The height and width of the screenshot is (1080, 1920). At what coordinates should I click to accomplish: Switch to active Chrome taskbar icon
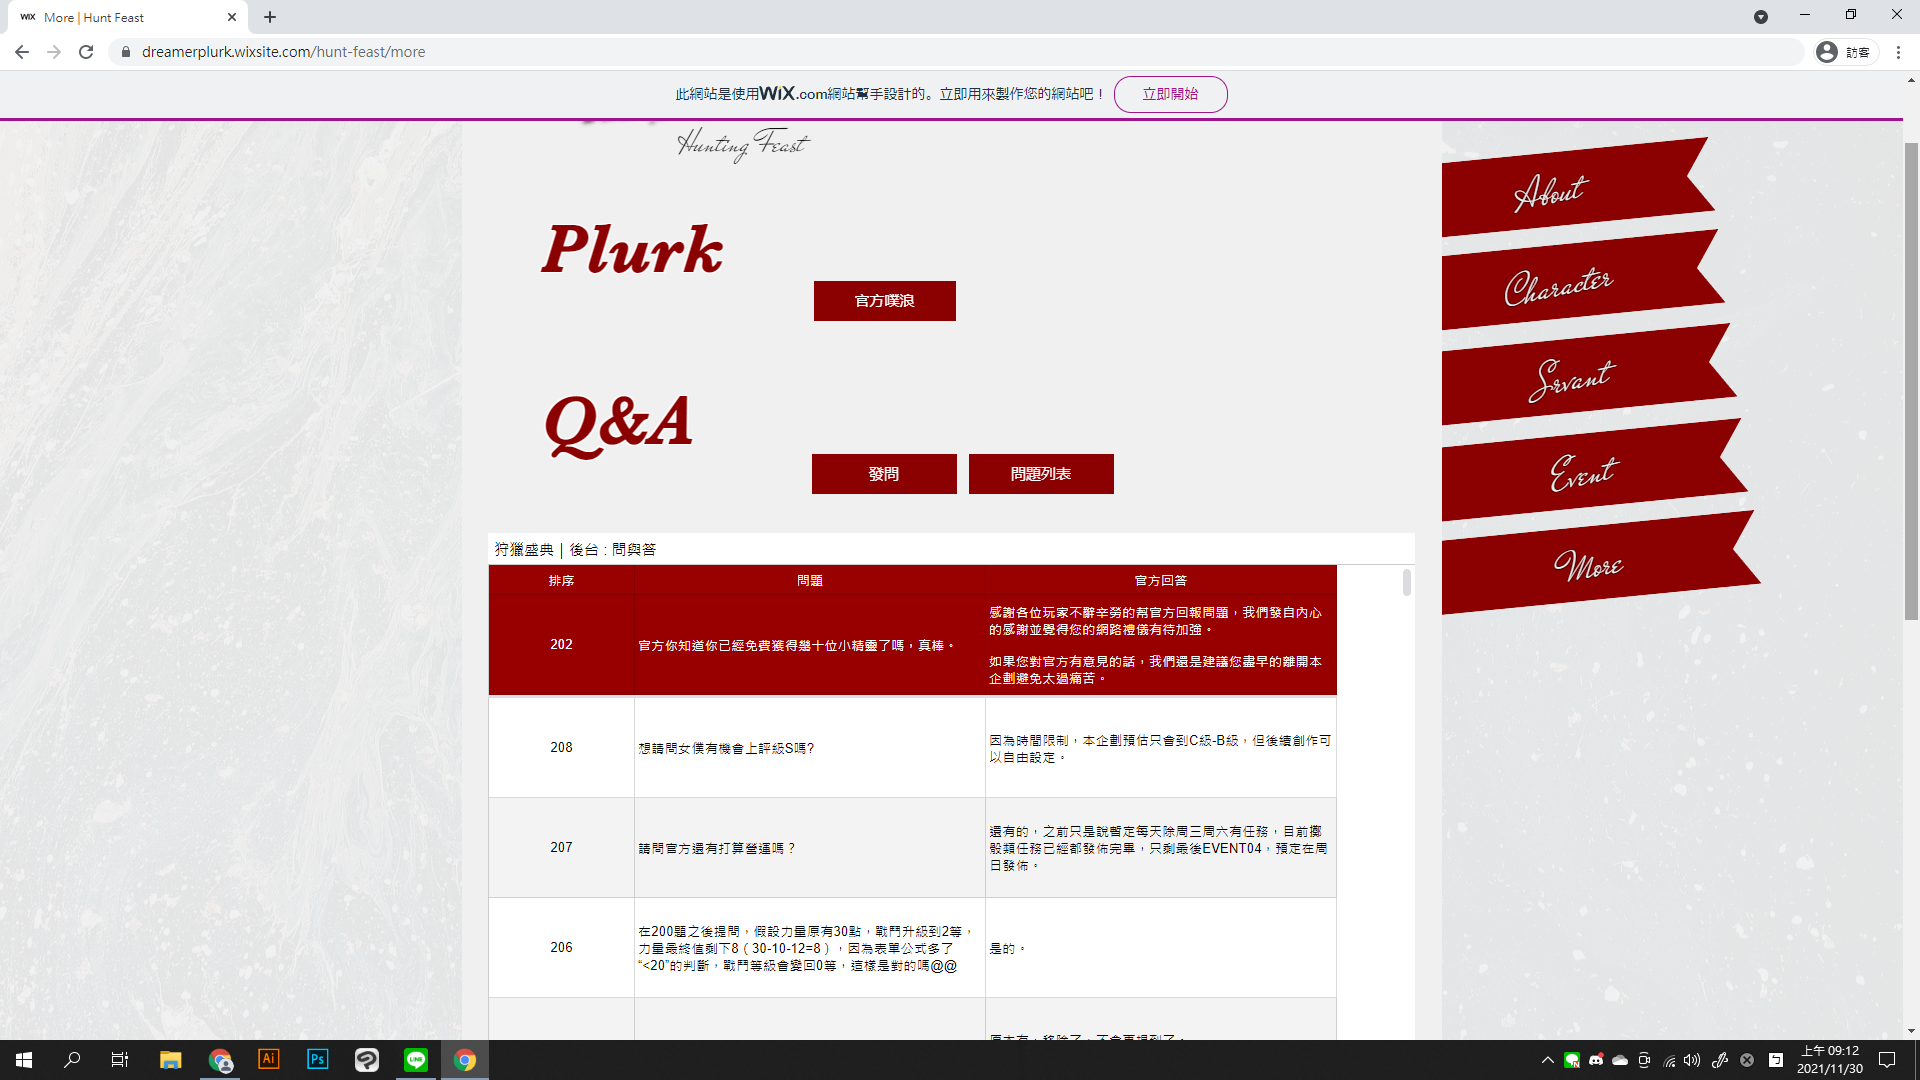(x=465, y=1060)
